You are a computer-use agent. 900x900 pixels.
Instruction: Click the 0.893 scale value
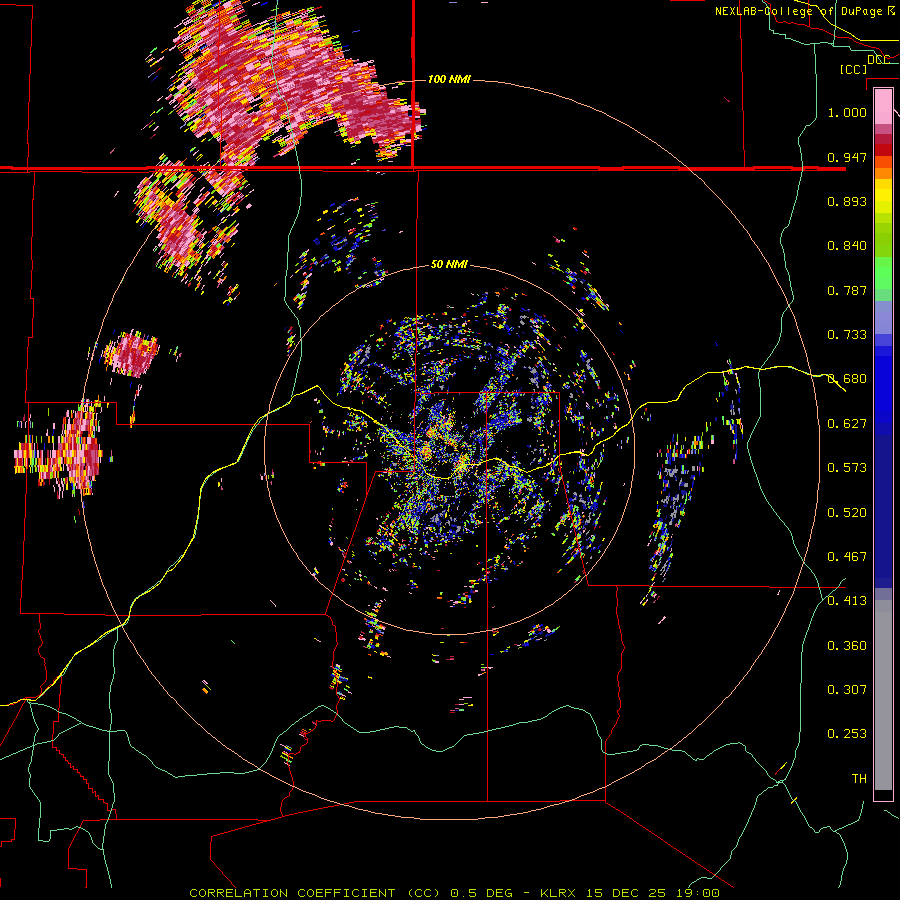847,201
